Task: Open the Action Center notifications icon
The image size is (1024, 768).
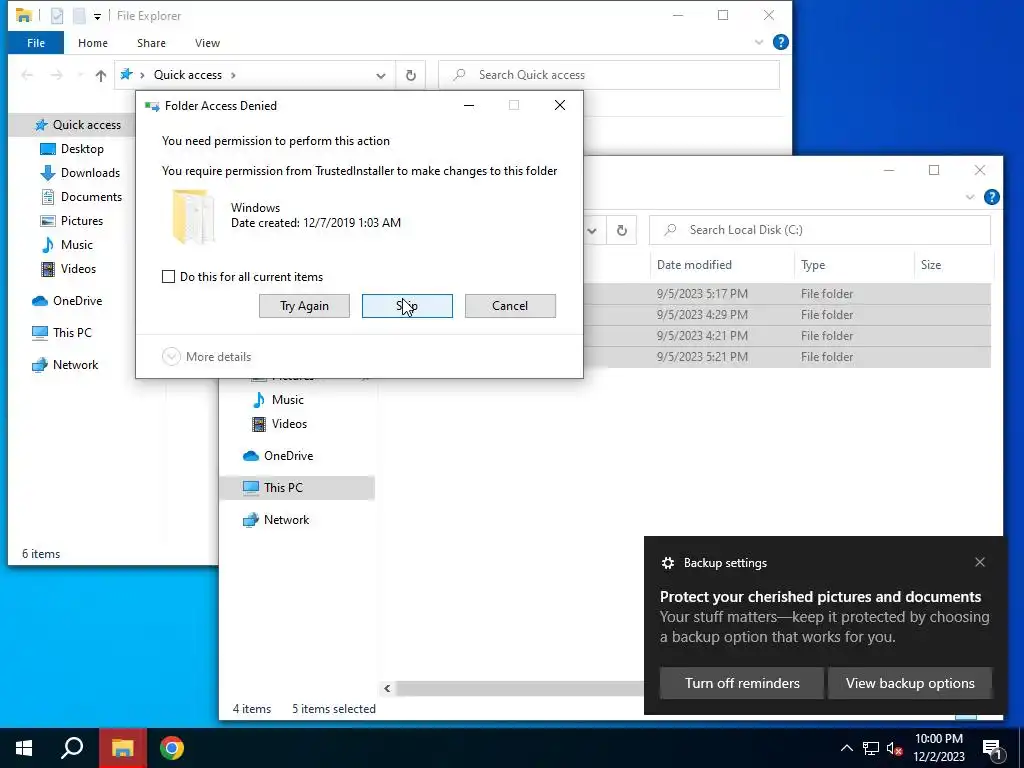Action: point(992,750)
